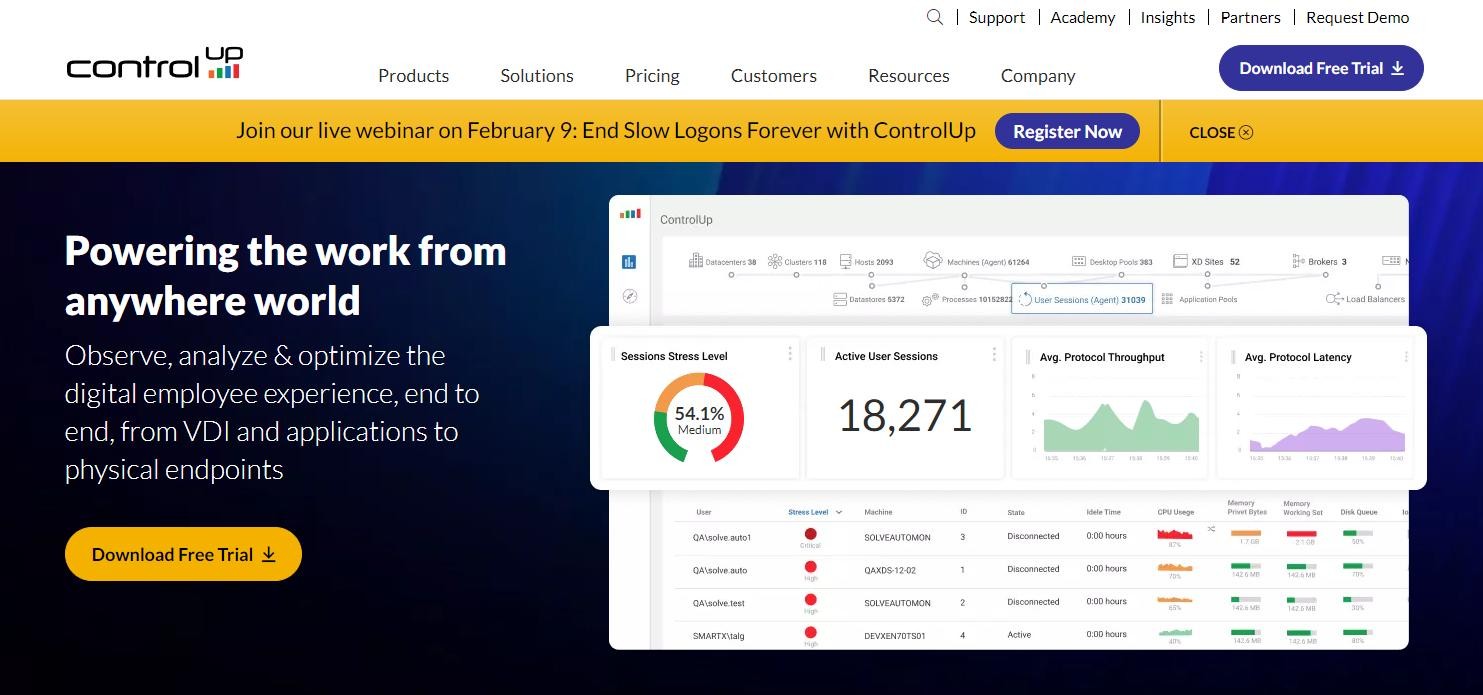1483x695 pixels.
Task: Open Sessions Stress Level widget options menu
Action: pyautogui.click(x=790, y=354)
